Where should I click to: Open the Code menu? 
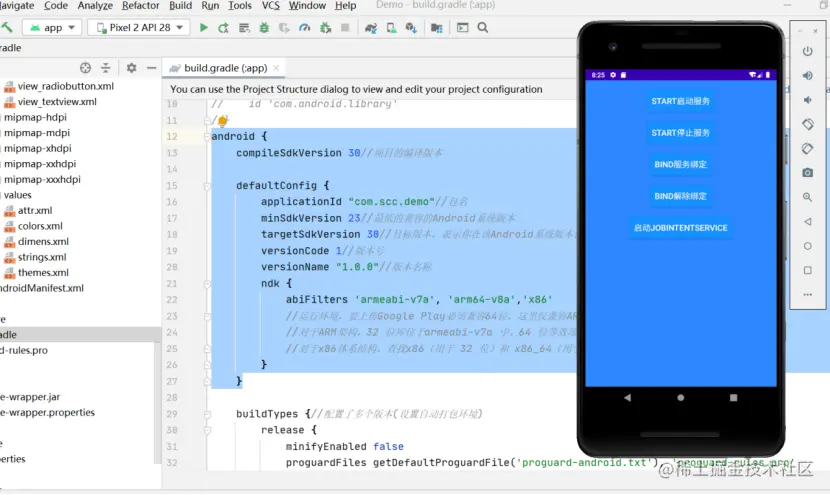[x=56, y=5]
